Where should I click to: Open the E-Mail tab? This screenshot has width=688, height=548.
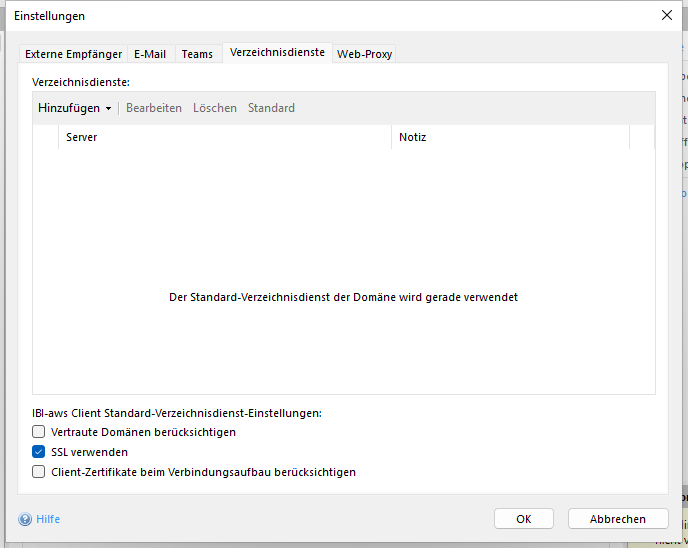point(150,54)
